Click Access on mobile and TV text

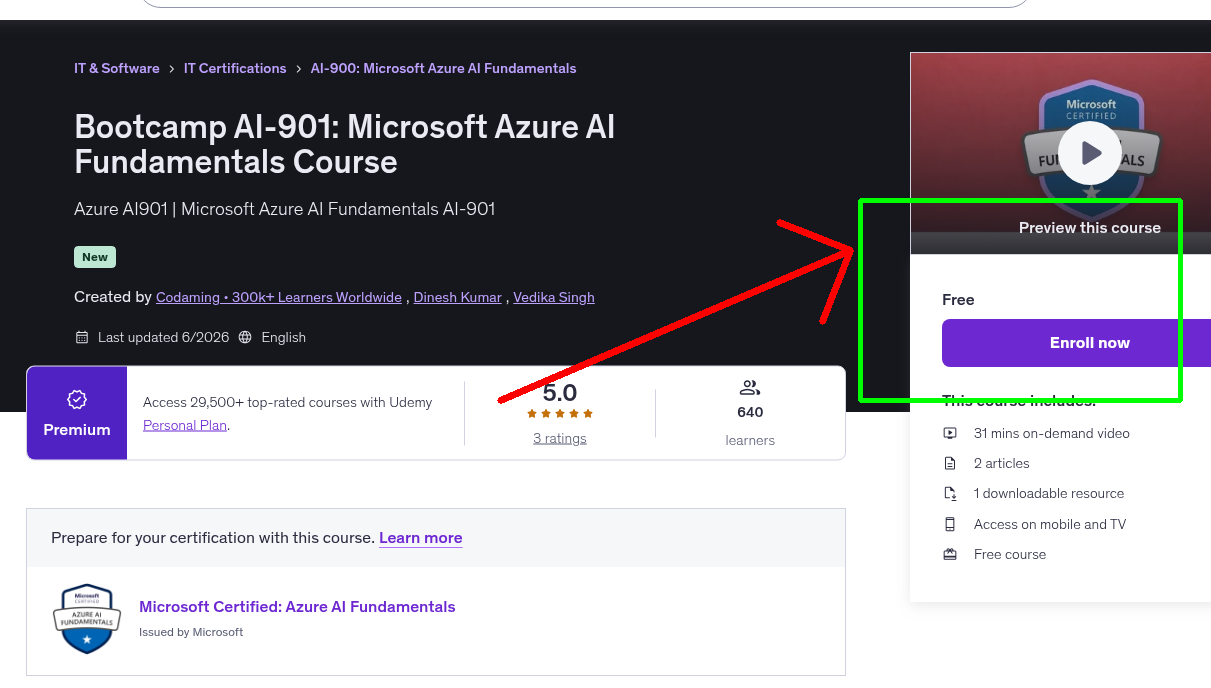pyautogui.click(x=1050, y=524)
